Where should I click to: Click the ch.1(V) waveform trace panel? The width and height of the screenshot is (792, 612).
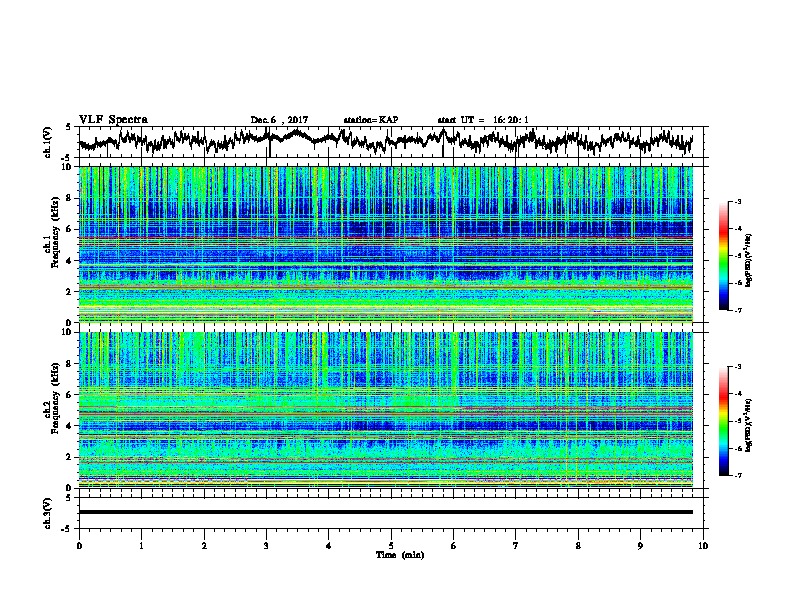391,142
